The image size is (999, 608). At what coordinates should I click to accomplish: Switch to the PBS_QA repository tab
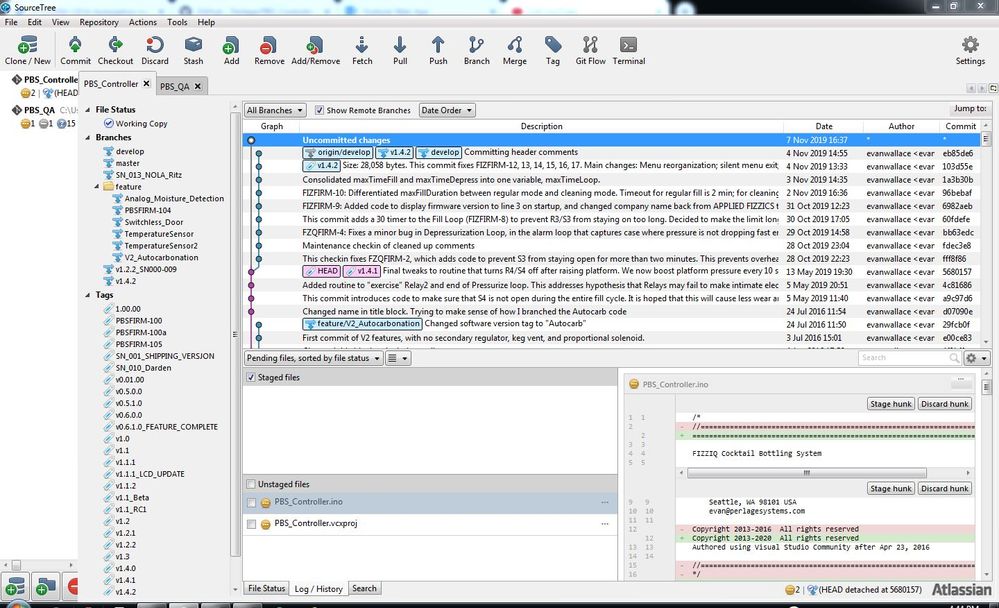click(x=176, y=86)
